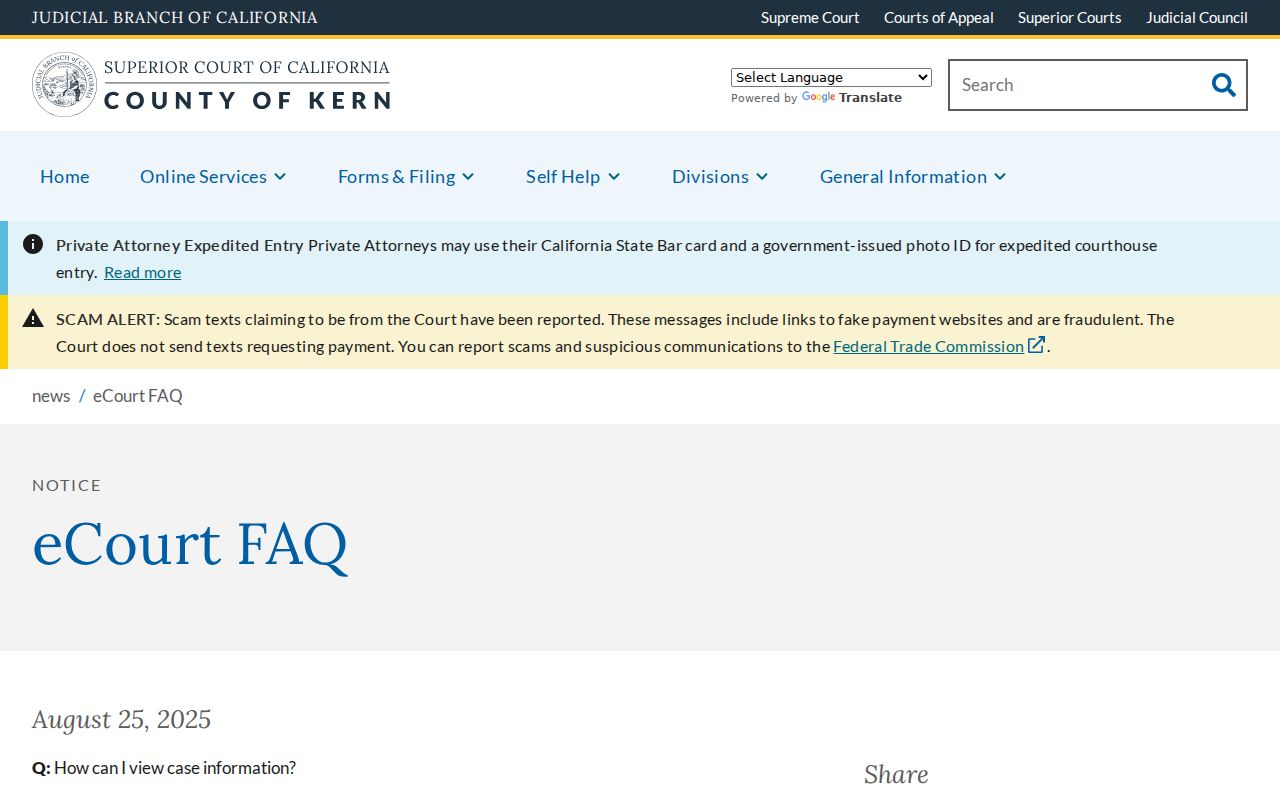Click the magnifying glass search icon
Image resolution: width=1280 pixels, height=800 pixels.
click(1223, 85)
